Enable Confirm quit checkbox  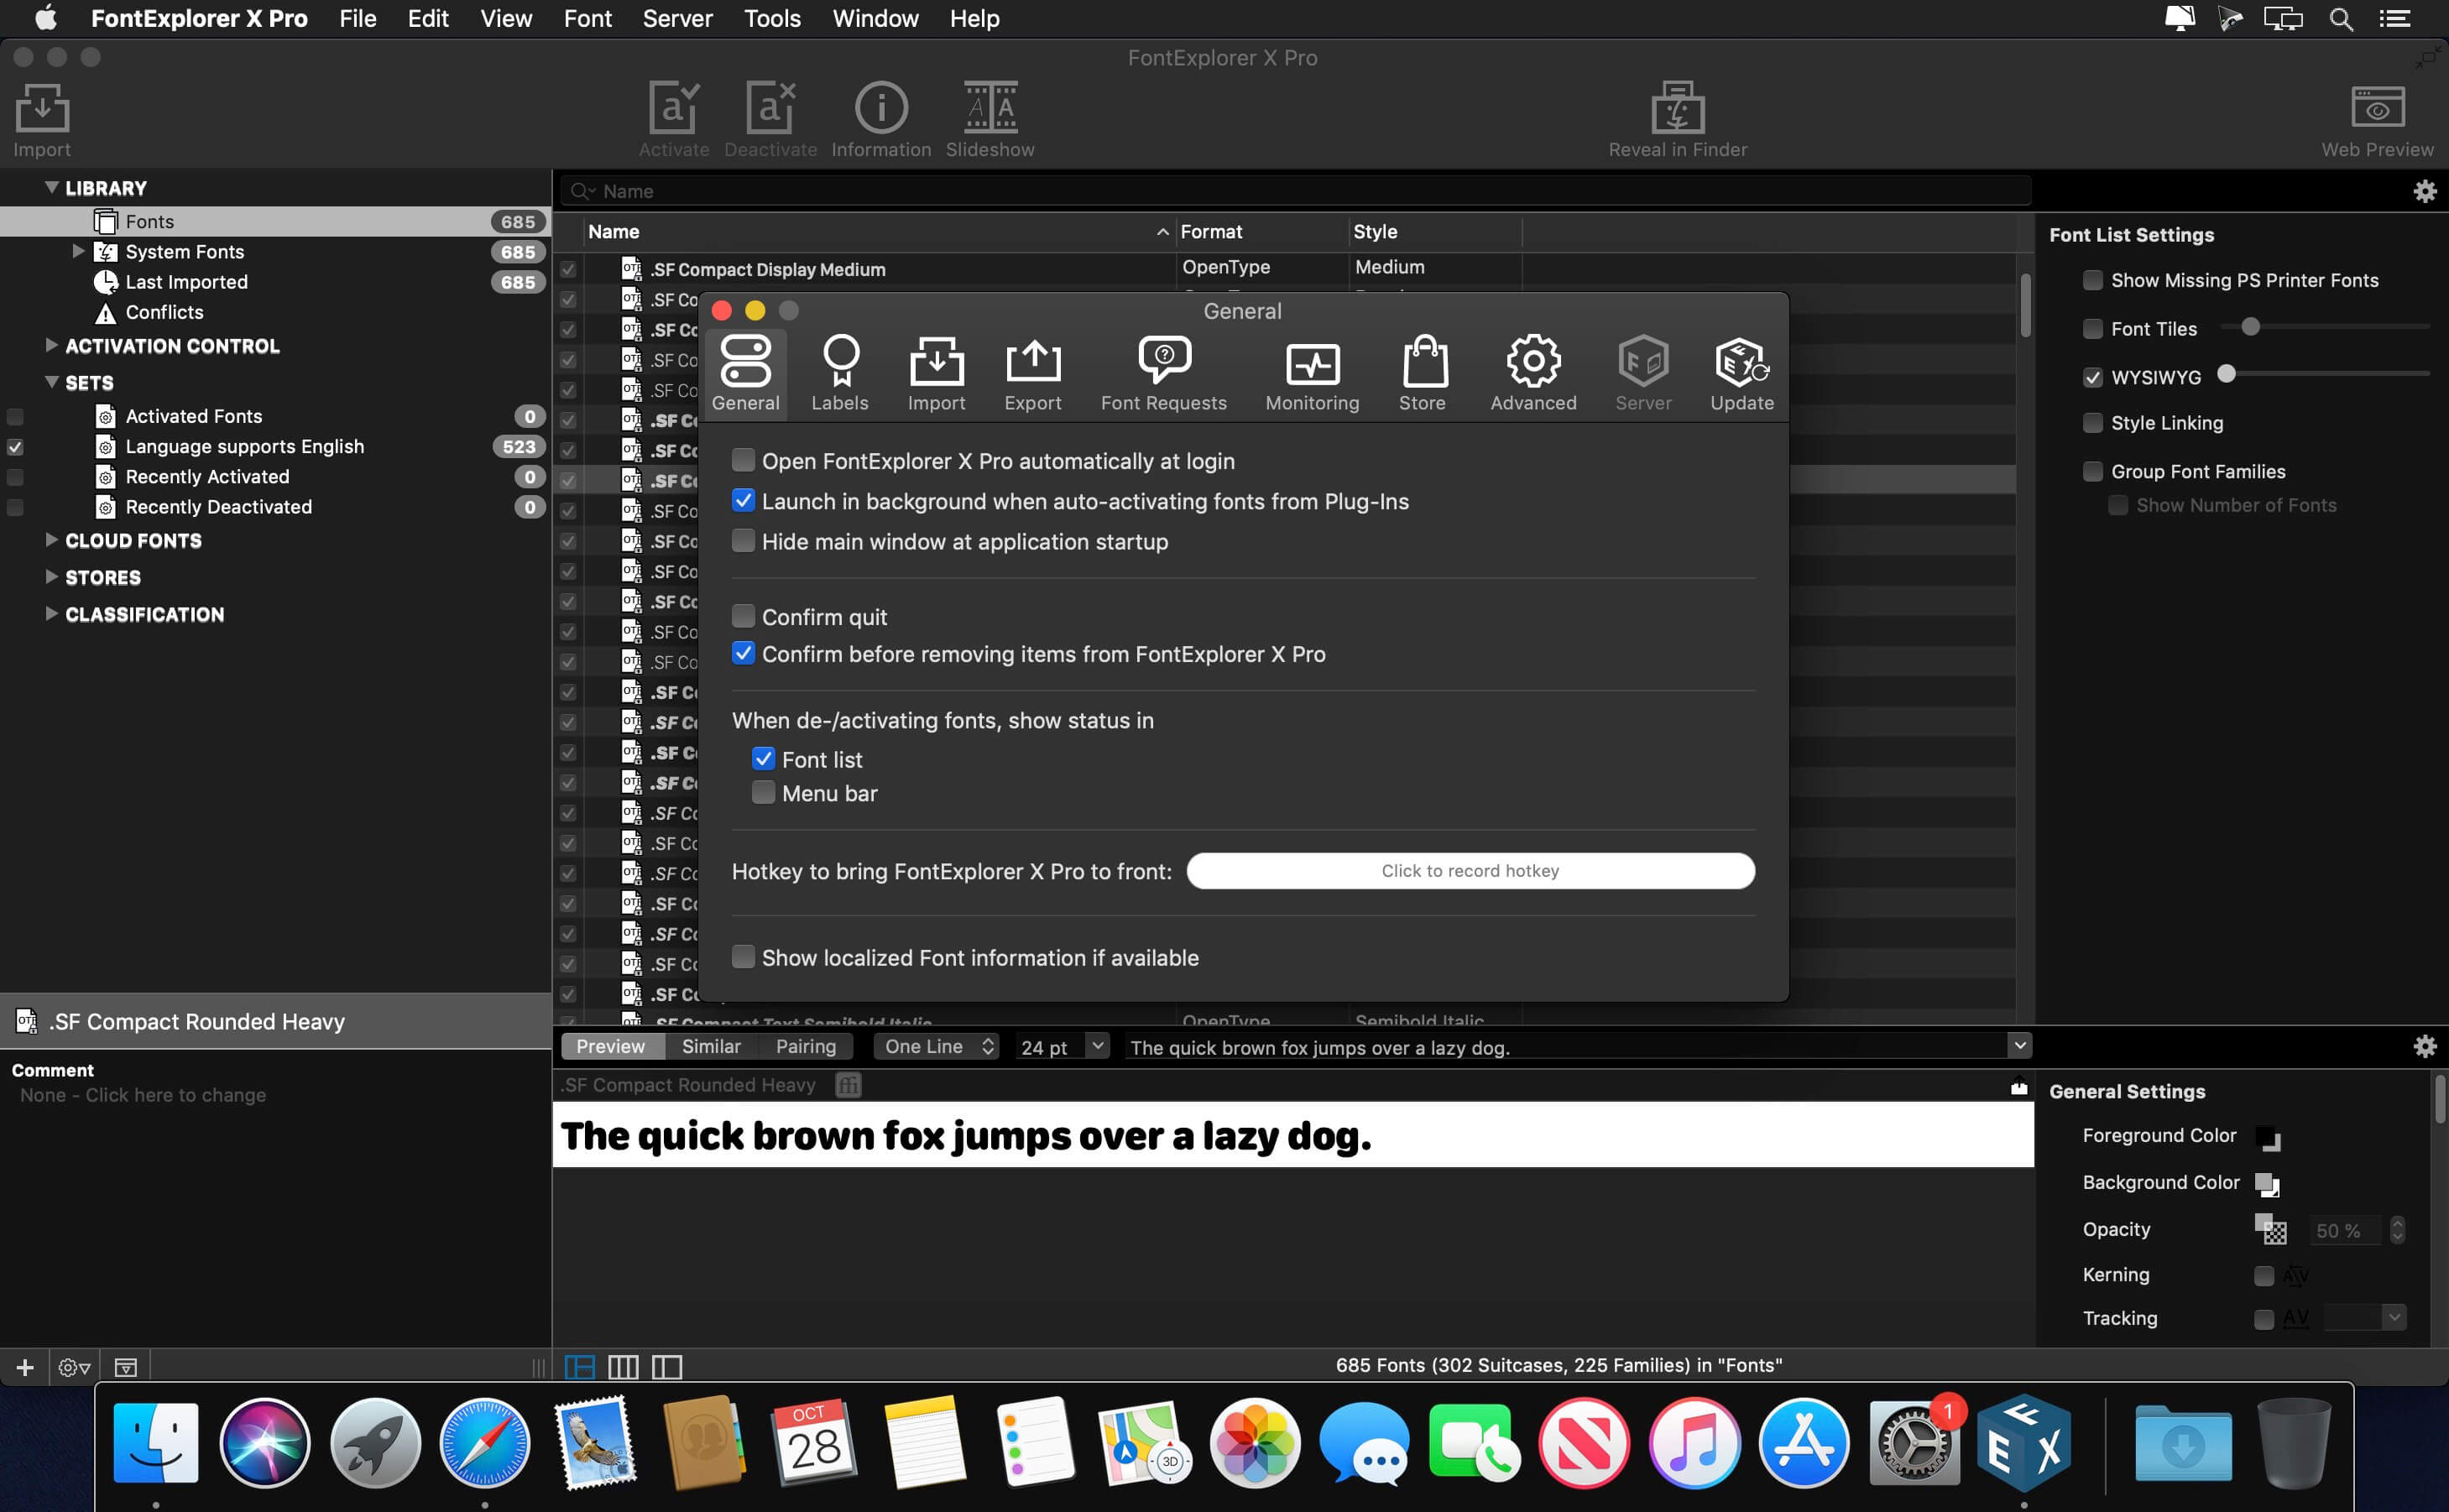743,616
